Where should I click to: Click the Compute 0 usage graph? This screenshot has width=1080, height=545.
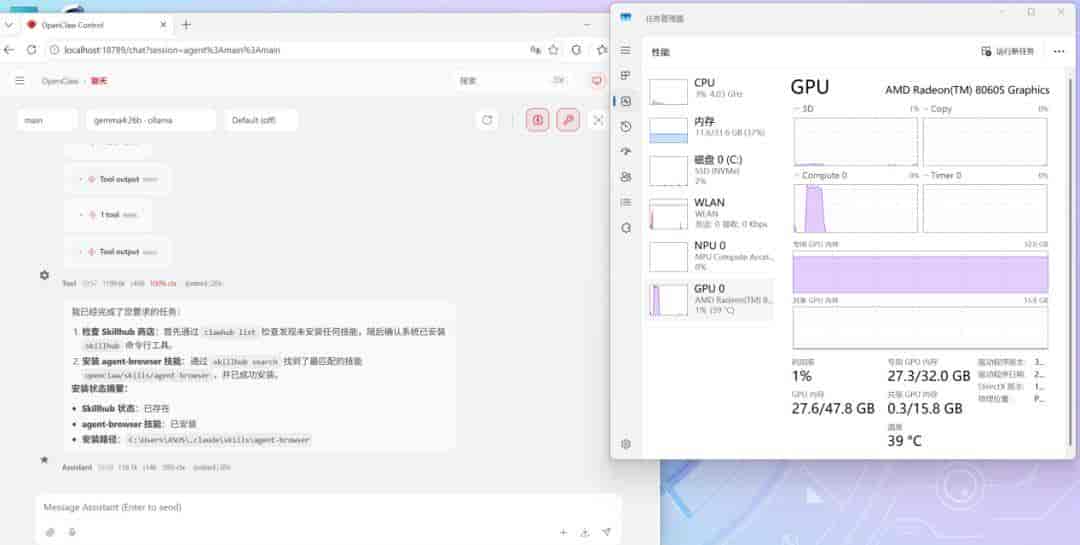pos(855,208)
